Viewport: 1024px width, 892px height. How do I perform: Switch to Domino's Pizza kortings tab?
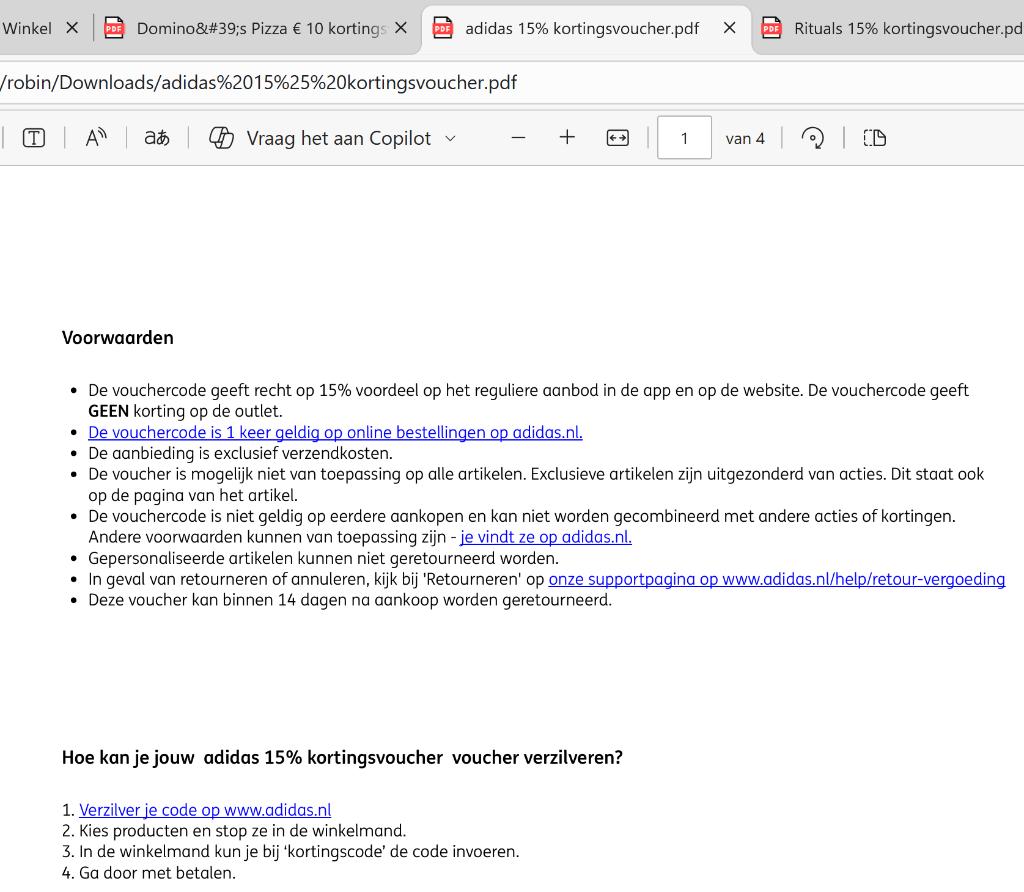tap(257, 28)
